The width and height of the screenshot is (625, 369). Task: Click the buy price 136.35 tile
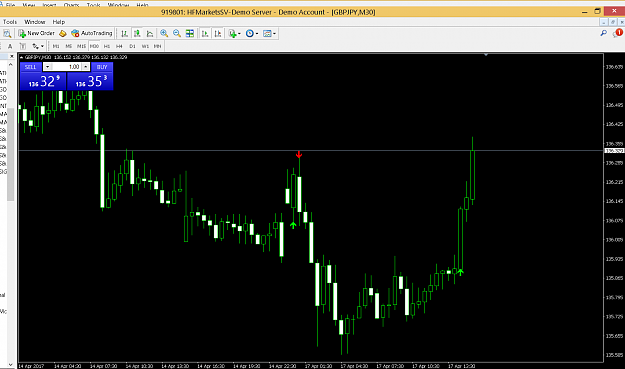(x=90, y=81)
